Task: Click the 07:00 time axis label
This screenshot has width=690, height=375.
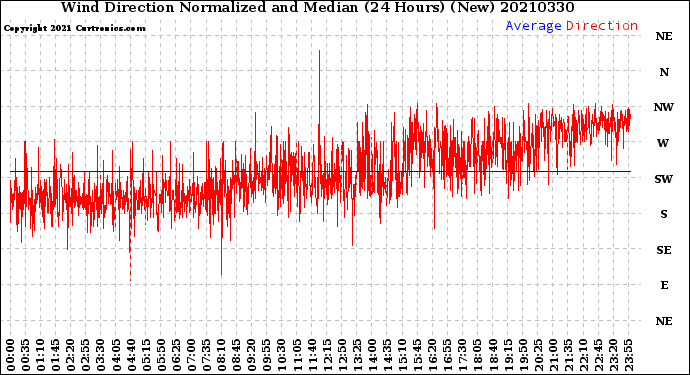Action: click(x=191, y=355)
